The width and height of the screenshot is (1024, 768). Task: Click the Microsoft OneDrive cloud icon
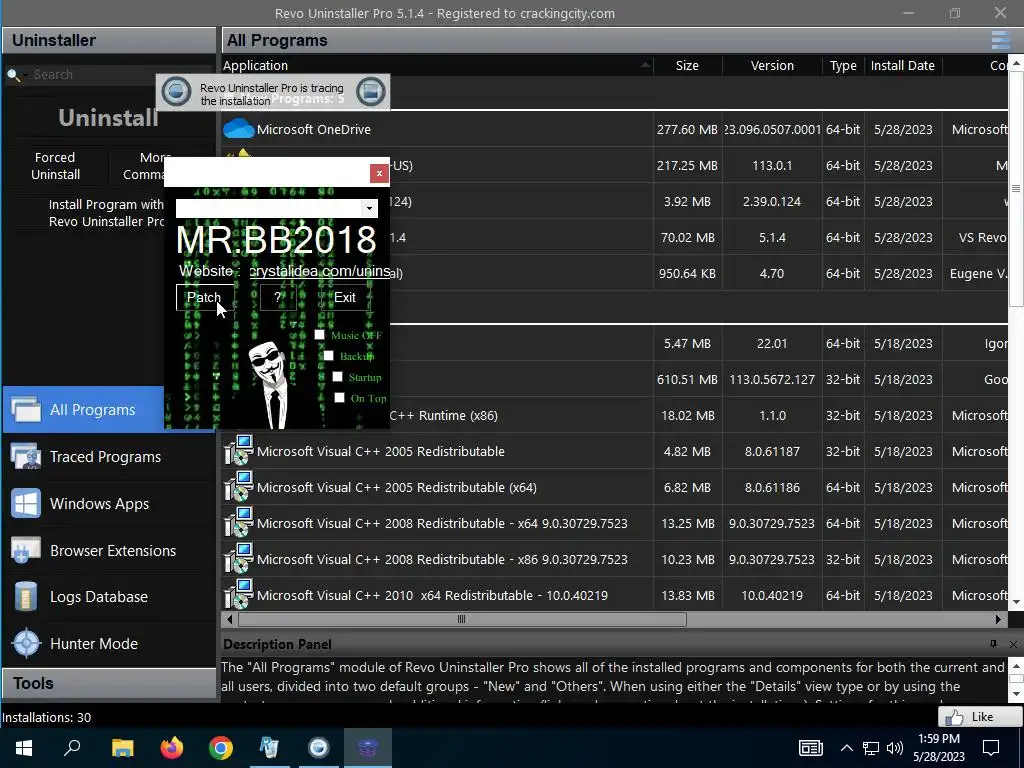point(238,129)
